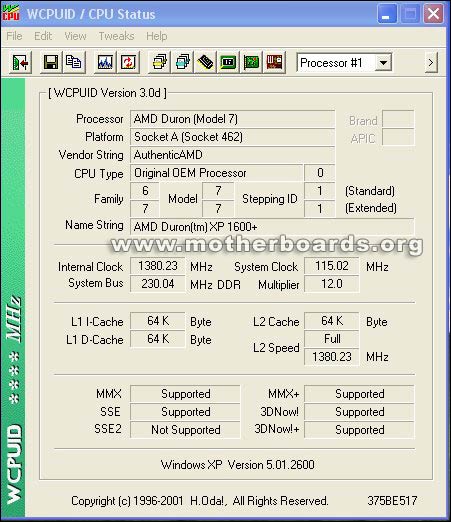
Task: Open the red motherboard info icon
Action: (274, 62)
